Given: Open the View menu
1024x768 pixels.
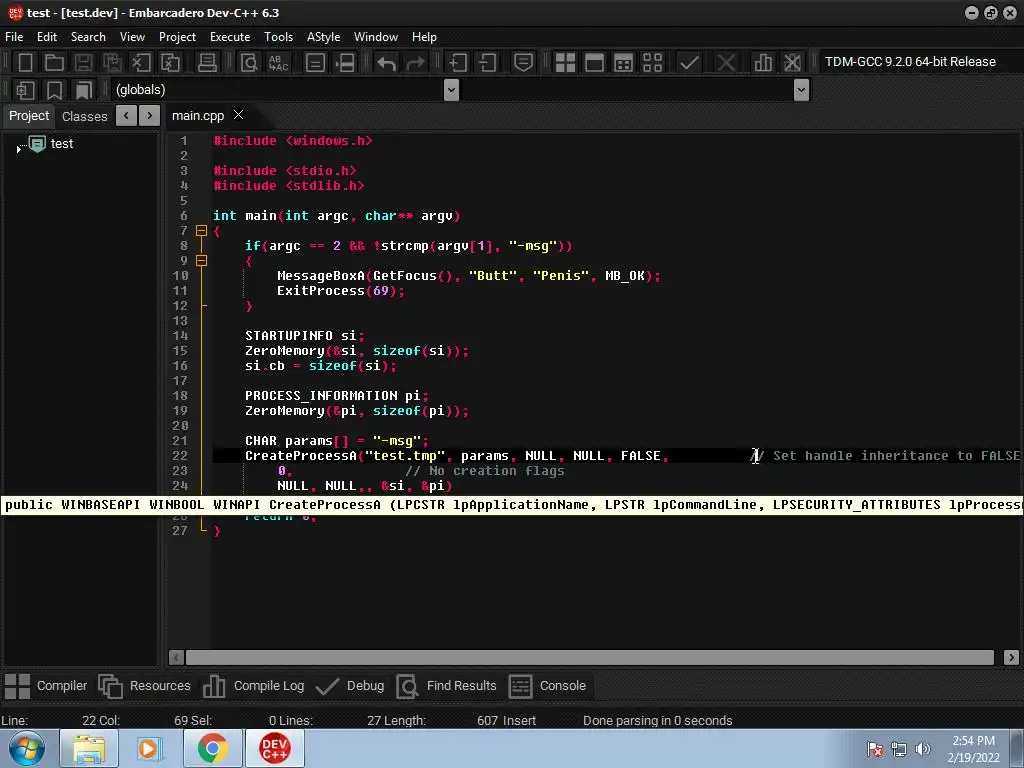Looking at the screenshot, I should coord(132,37).
